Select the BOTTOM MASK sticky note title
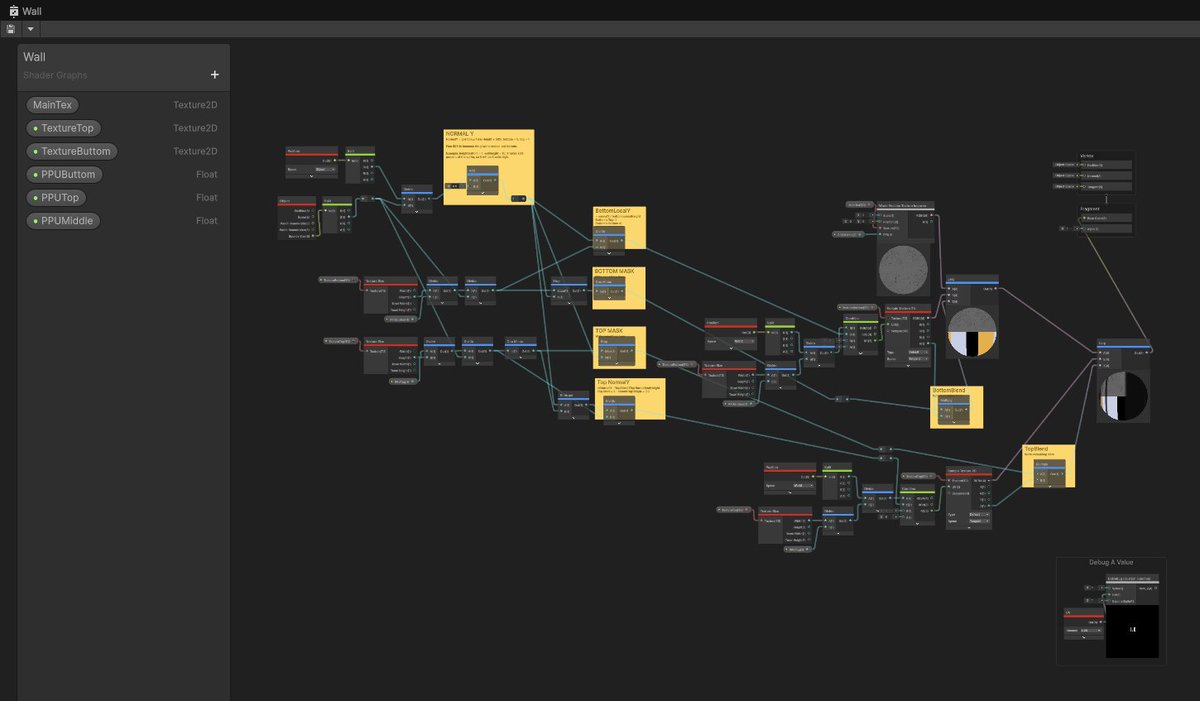 (x=615, y=272)
